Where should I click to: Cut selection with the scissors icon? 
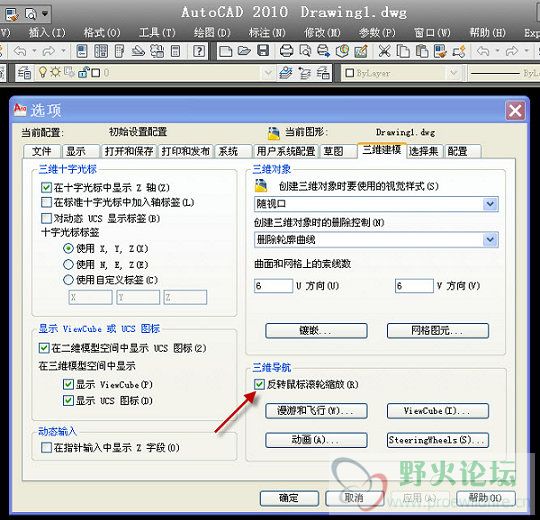pyautogui.click(x=384, y=51)
